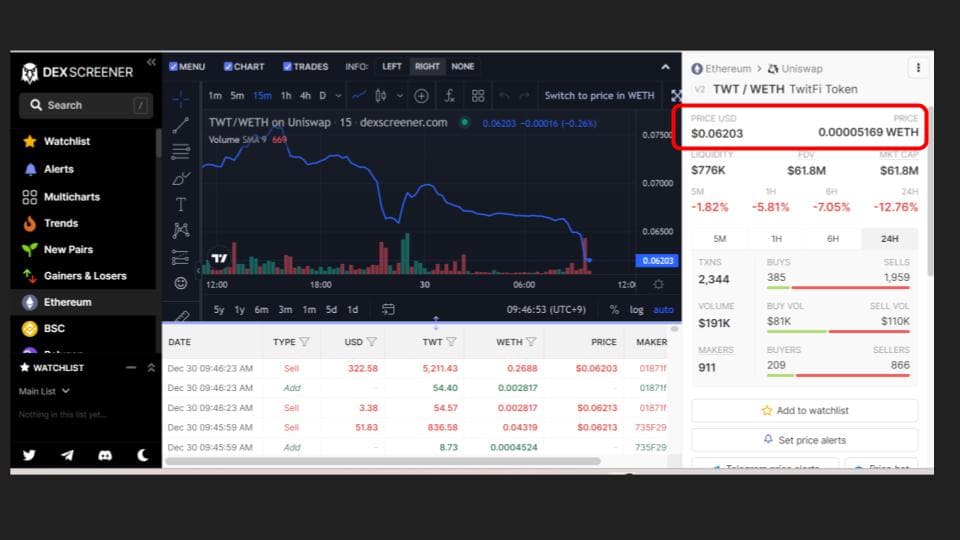
Task: Open the Telegram link icon
Action: coord(67,455)
